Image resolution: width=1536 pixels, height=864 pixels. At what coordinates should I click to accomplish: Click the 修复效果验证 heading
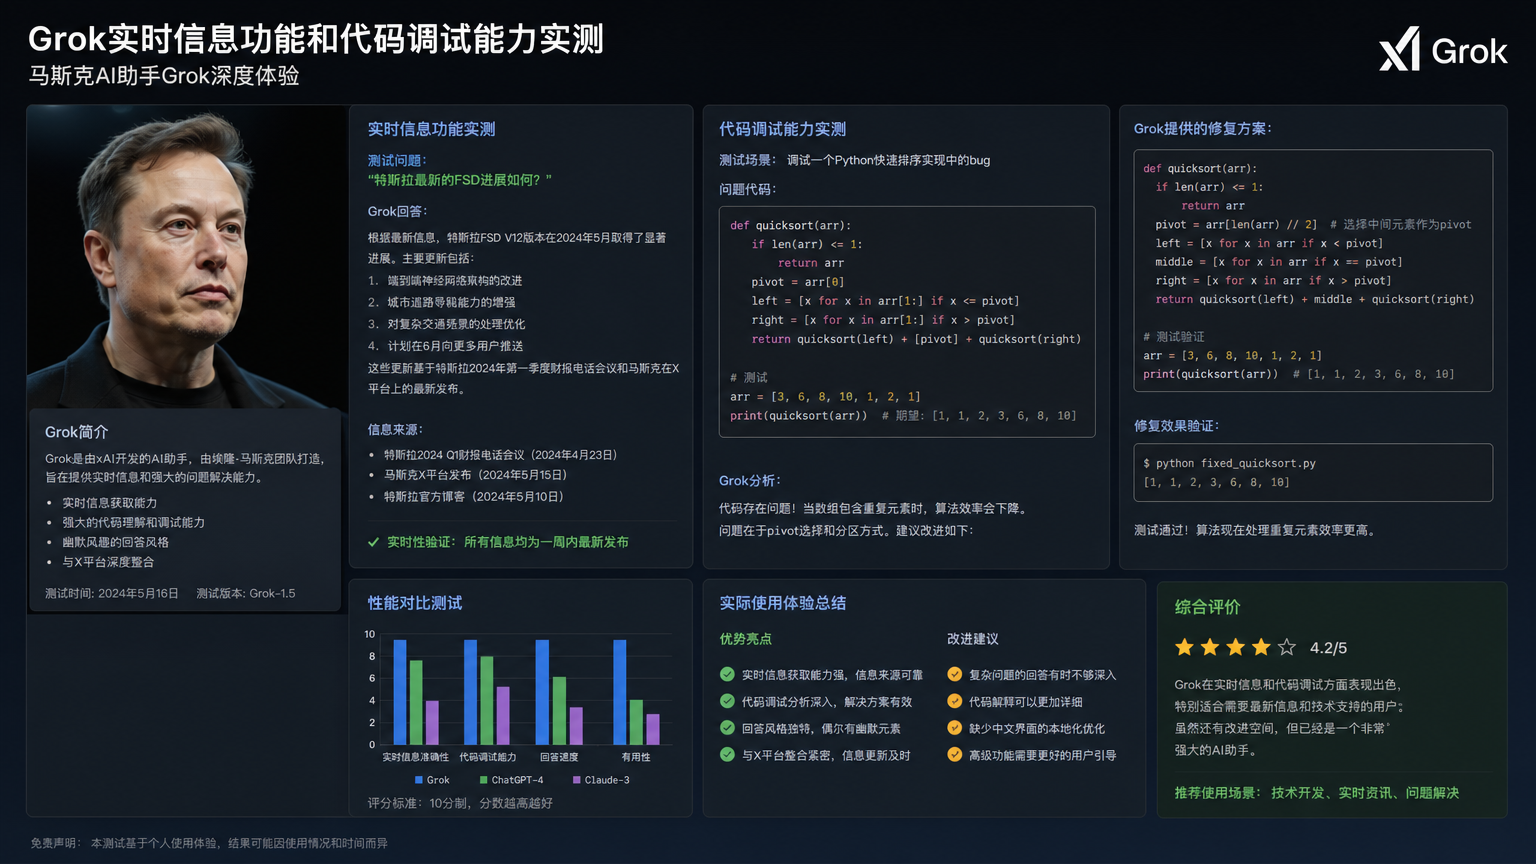pyautogui.click(x=1177, y=426)
